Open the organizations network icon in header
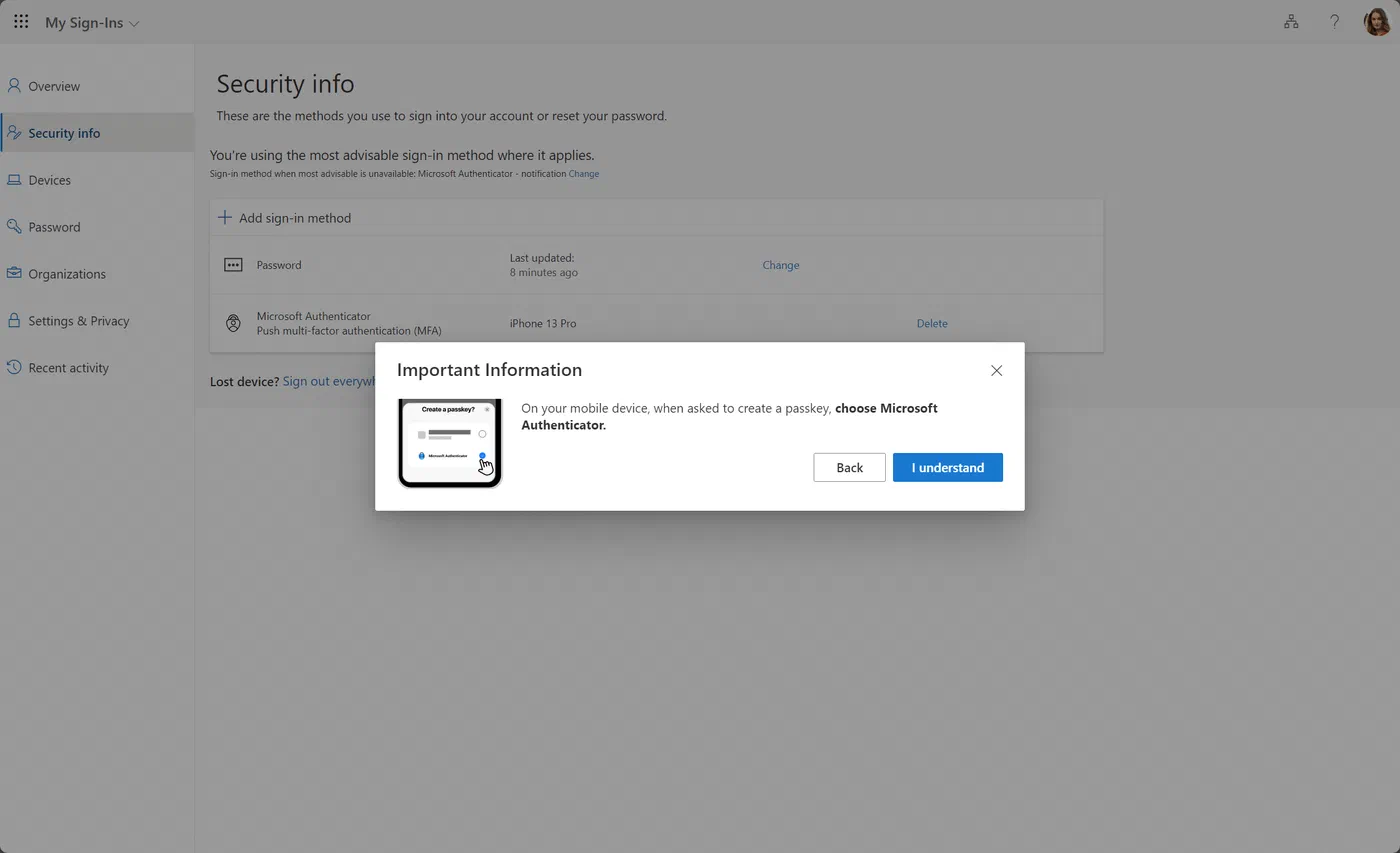The height and width of the screenshot is (853, 1400). pos(1291,21)
